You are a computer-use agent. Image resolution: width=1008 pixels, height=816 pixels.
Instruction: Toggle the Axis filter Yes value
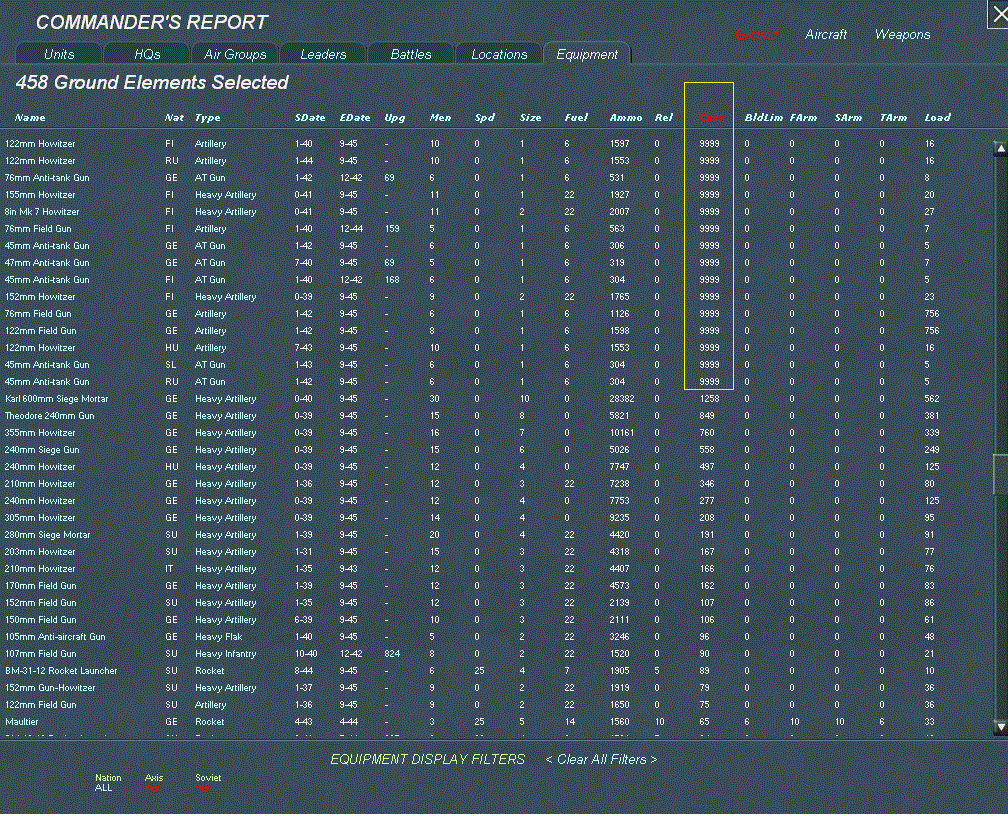coord(152,788)
